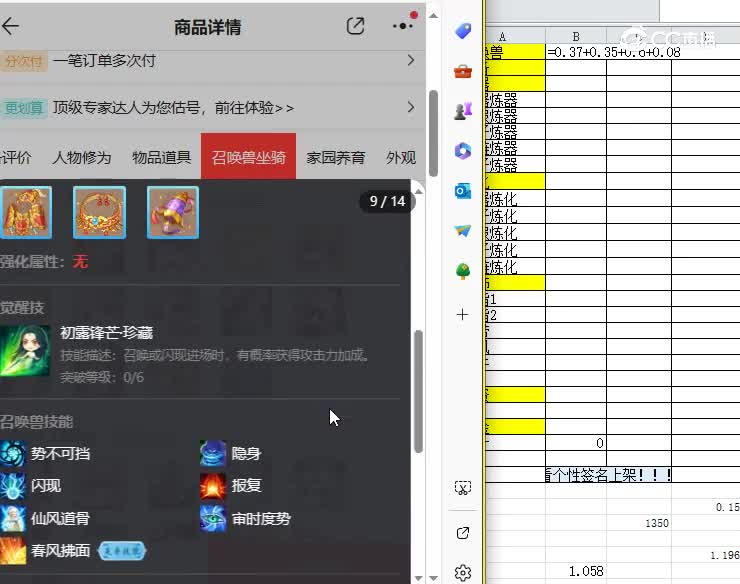Select the purple bracer equipment thumbnail

pos(173,212)
